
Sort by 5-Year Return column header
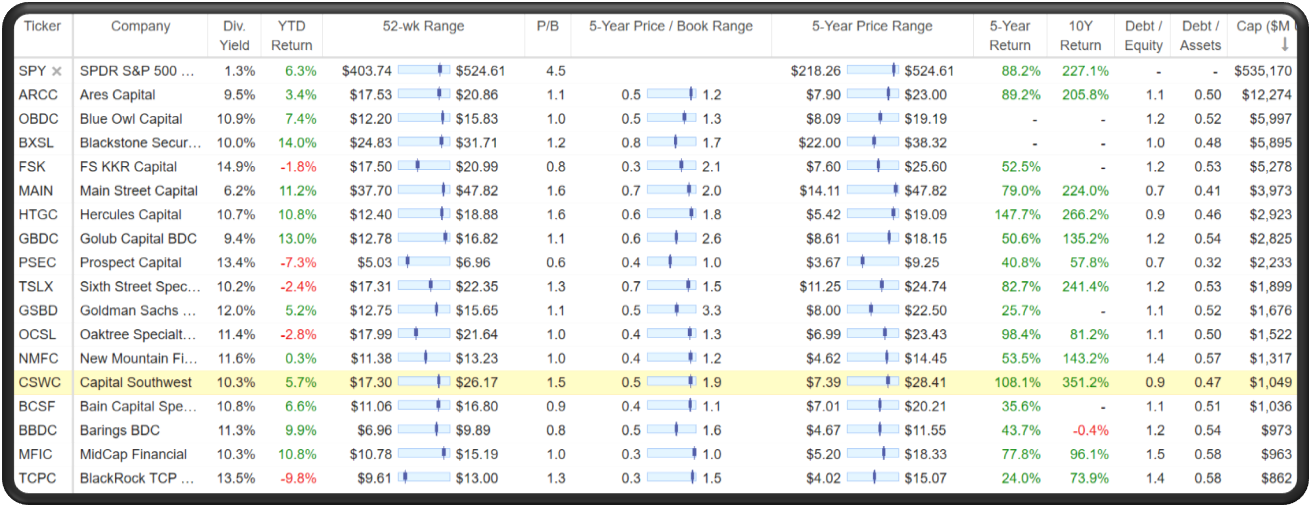tap(1010, 35)
